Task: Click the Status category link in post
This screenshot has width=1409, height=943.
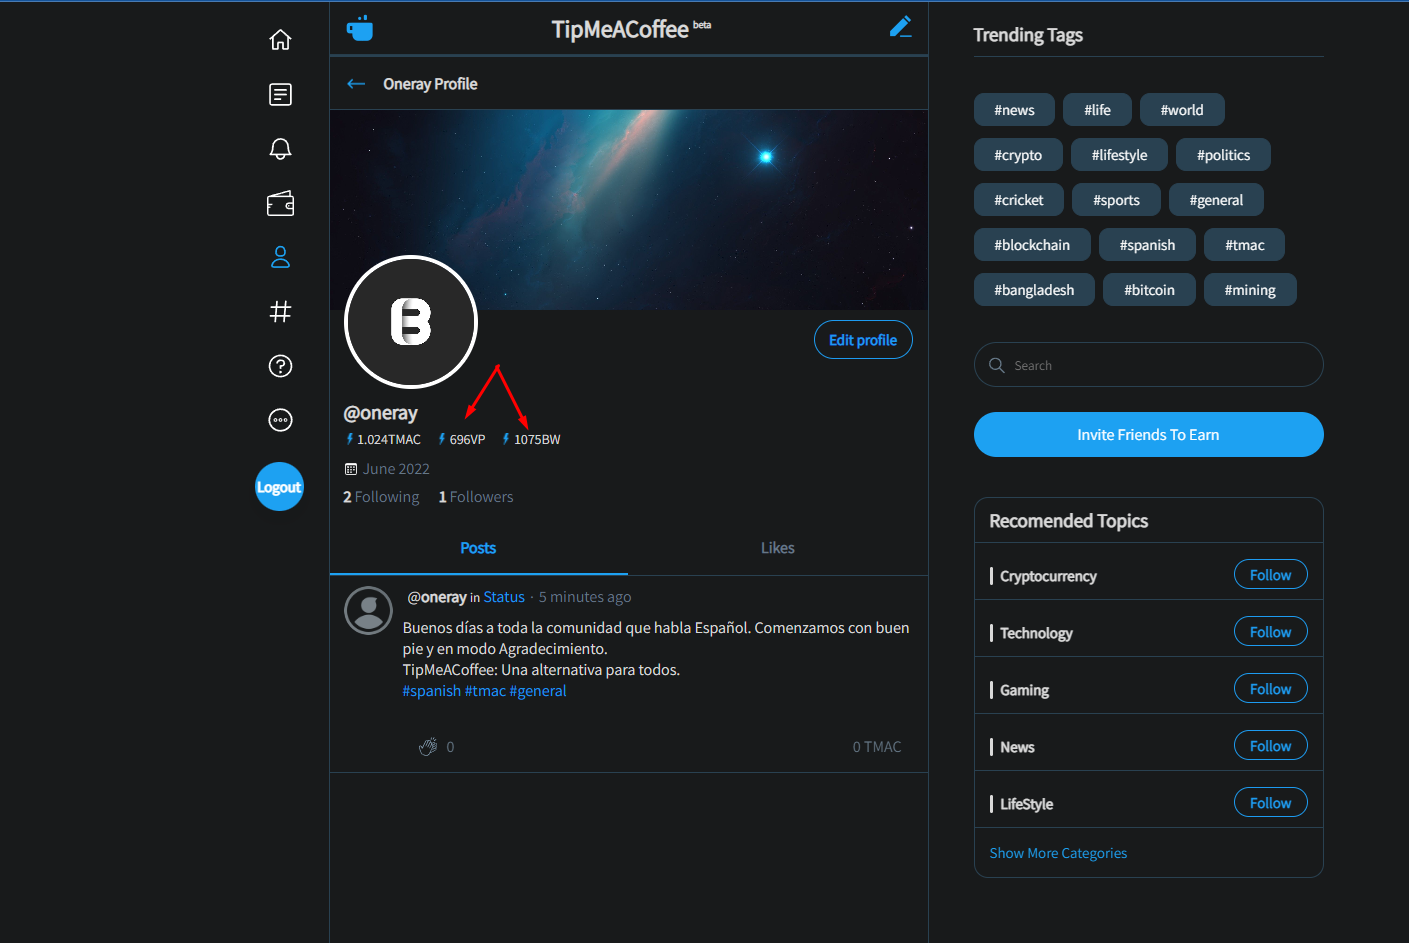Action: (504, 597)
